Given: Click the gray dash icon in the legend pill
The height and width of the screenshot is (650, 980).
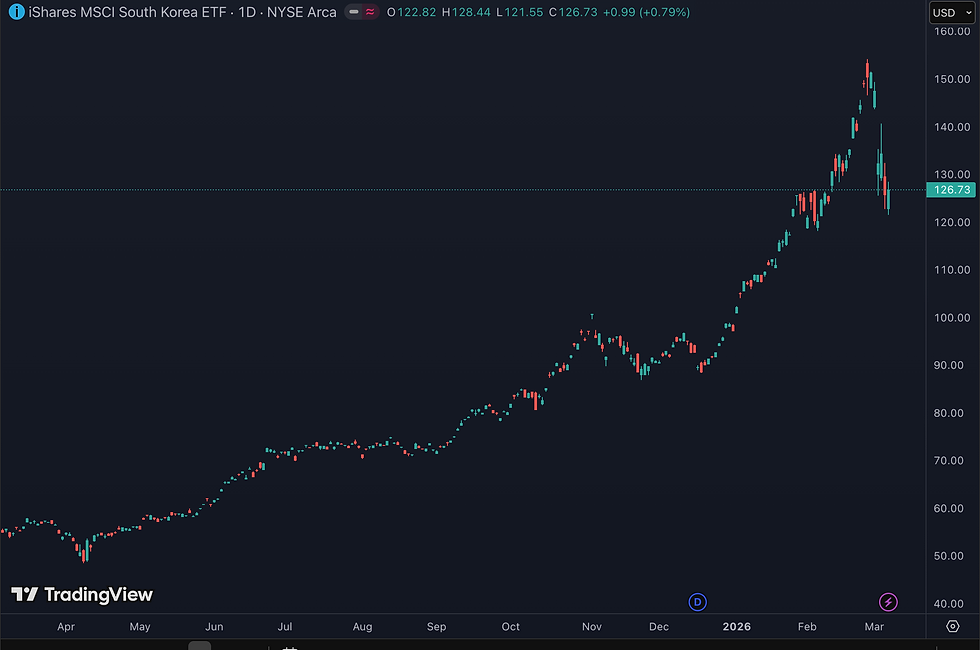Looking at the screenshot, I should 354,12.
